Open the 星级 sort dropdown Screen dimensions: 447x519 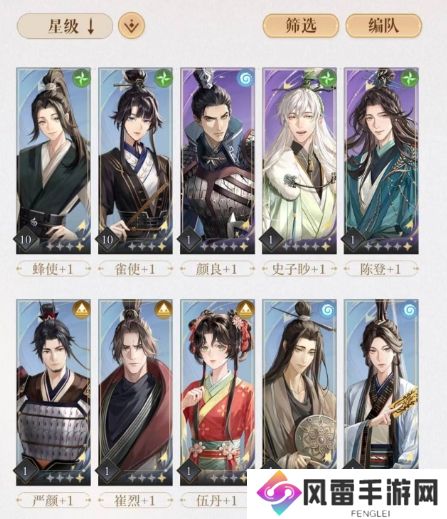tap(65, 26)
